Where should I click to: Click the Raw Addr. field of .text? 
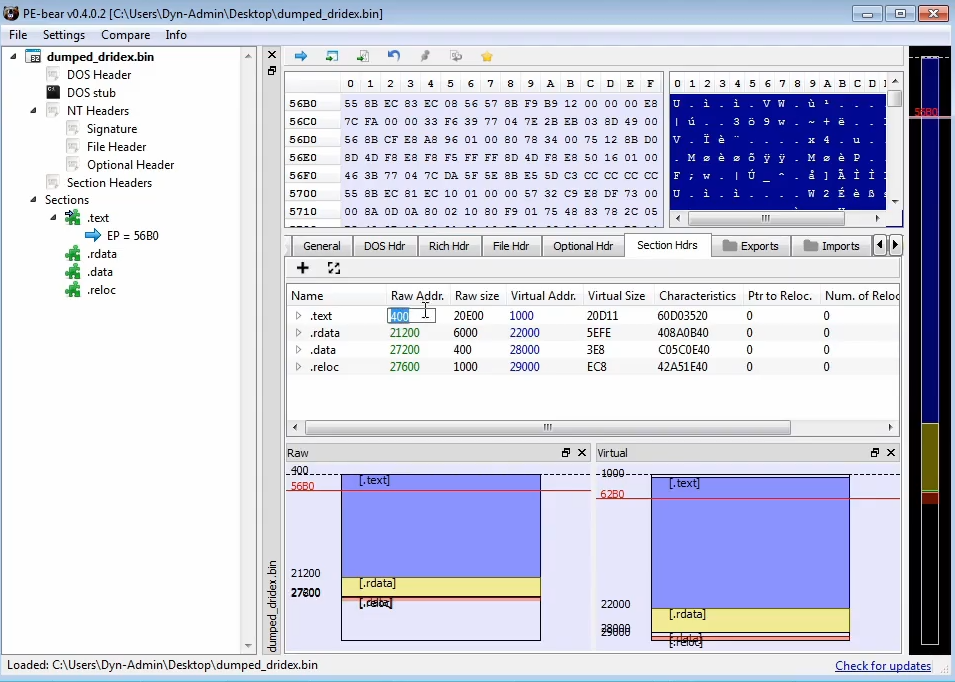point(411,316)
